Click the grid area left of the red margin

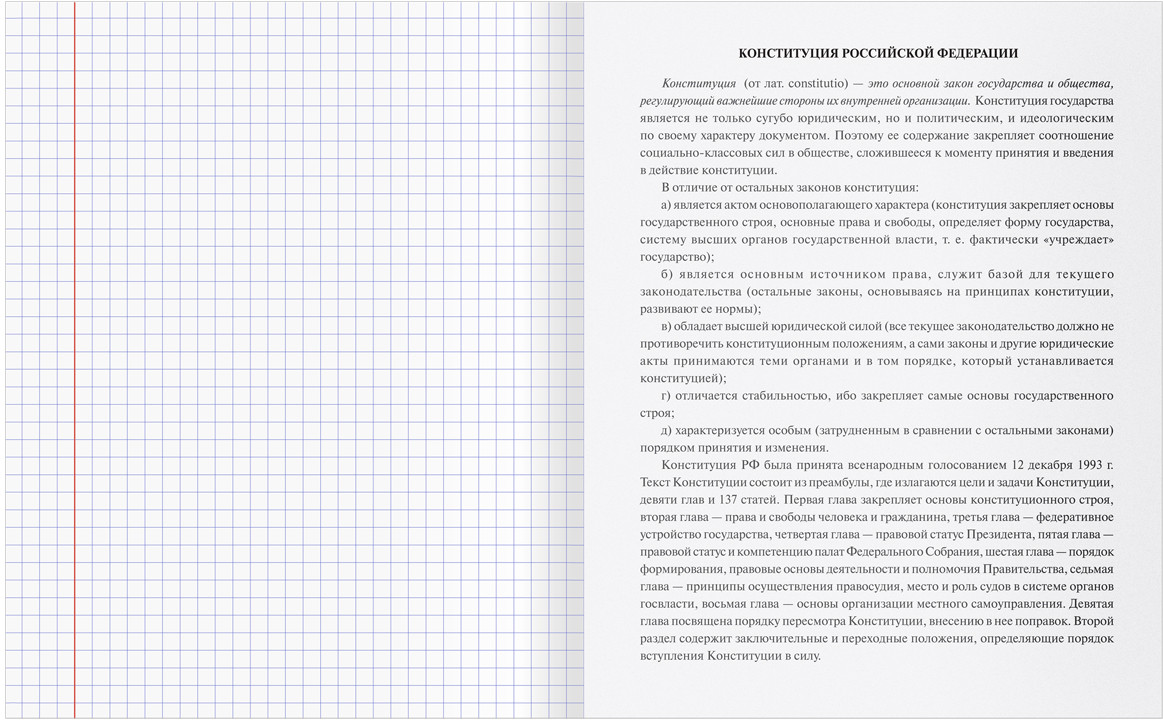coord(39,360)
